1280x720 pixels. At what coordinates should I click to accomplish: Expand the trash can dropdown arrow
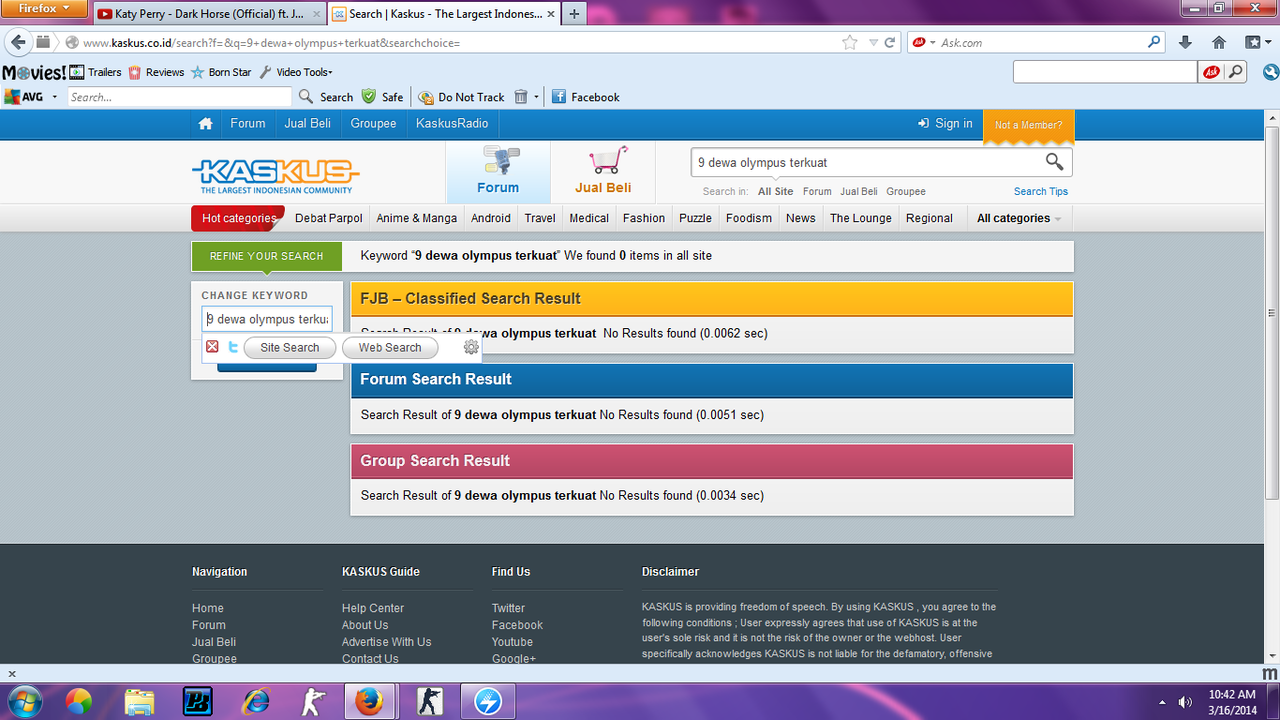pyautogui.click(x=536, y=97)
